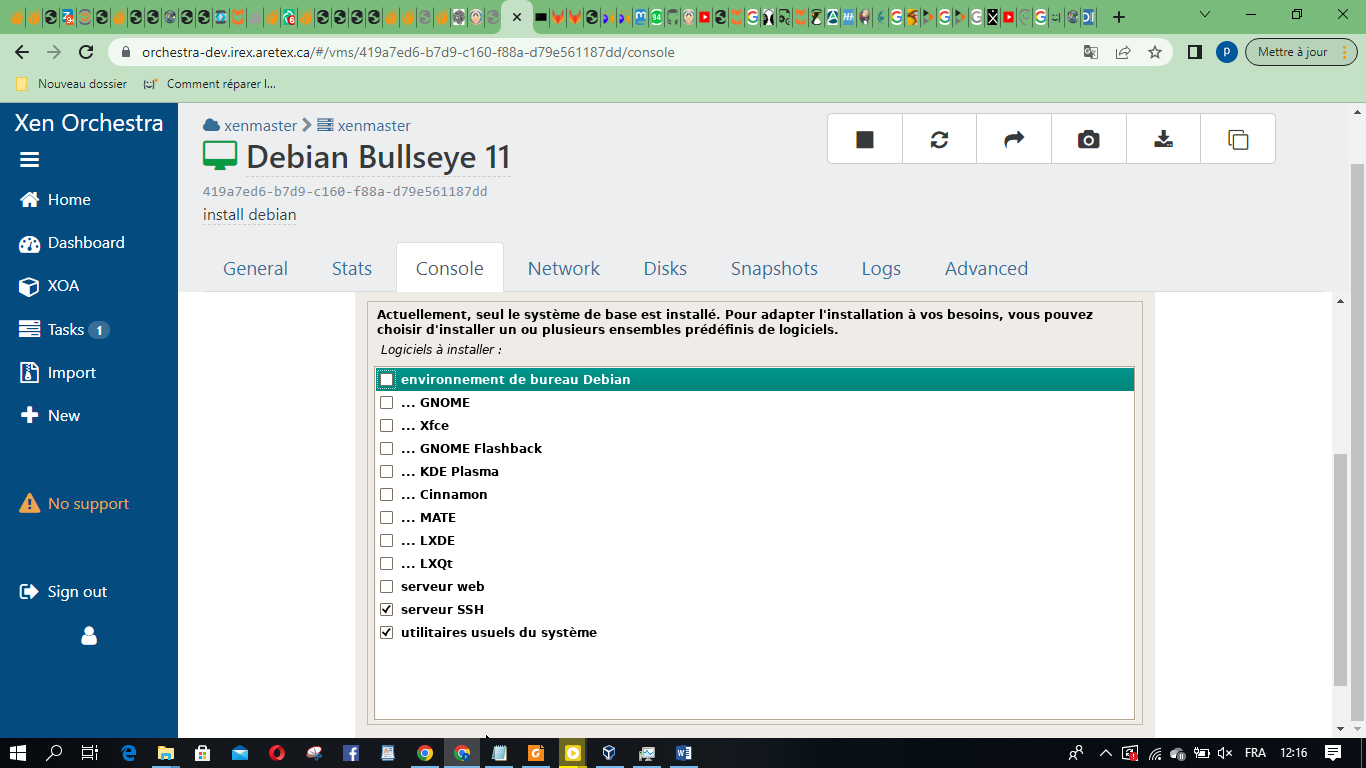Share this page via the share icon

click(1123, 52)
